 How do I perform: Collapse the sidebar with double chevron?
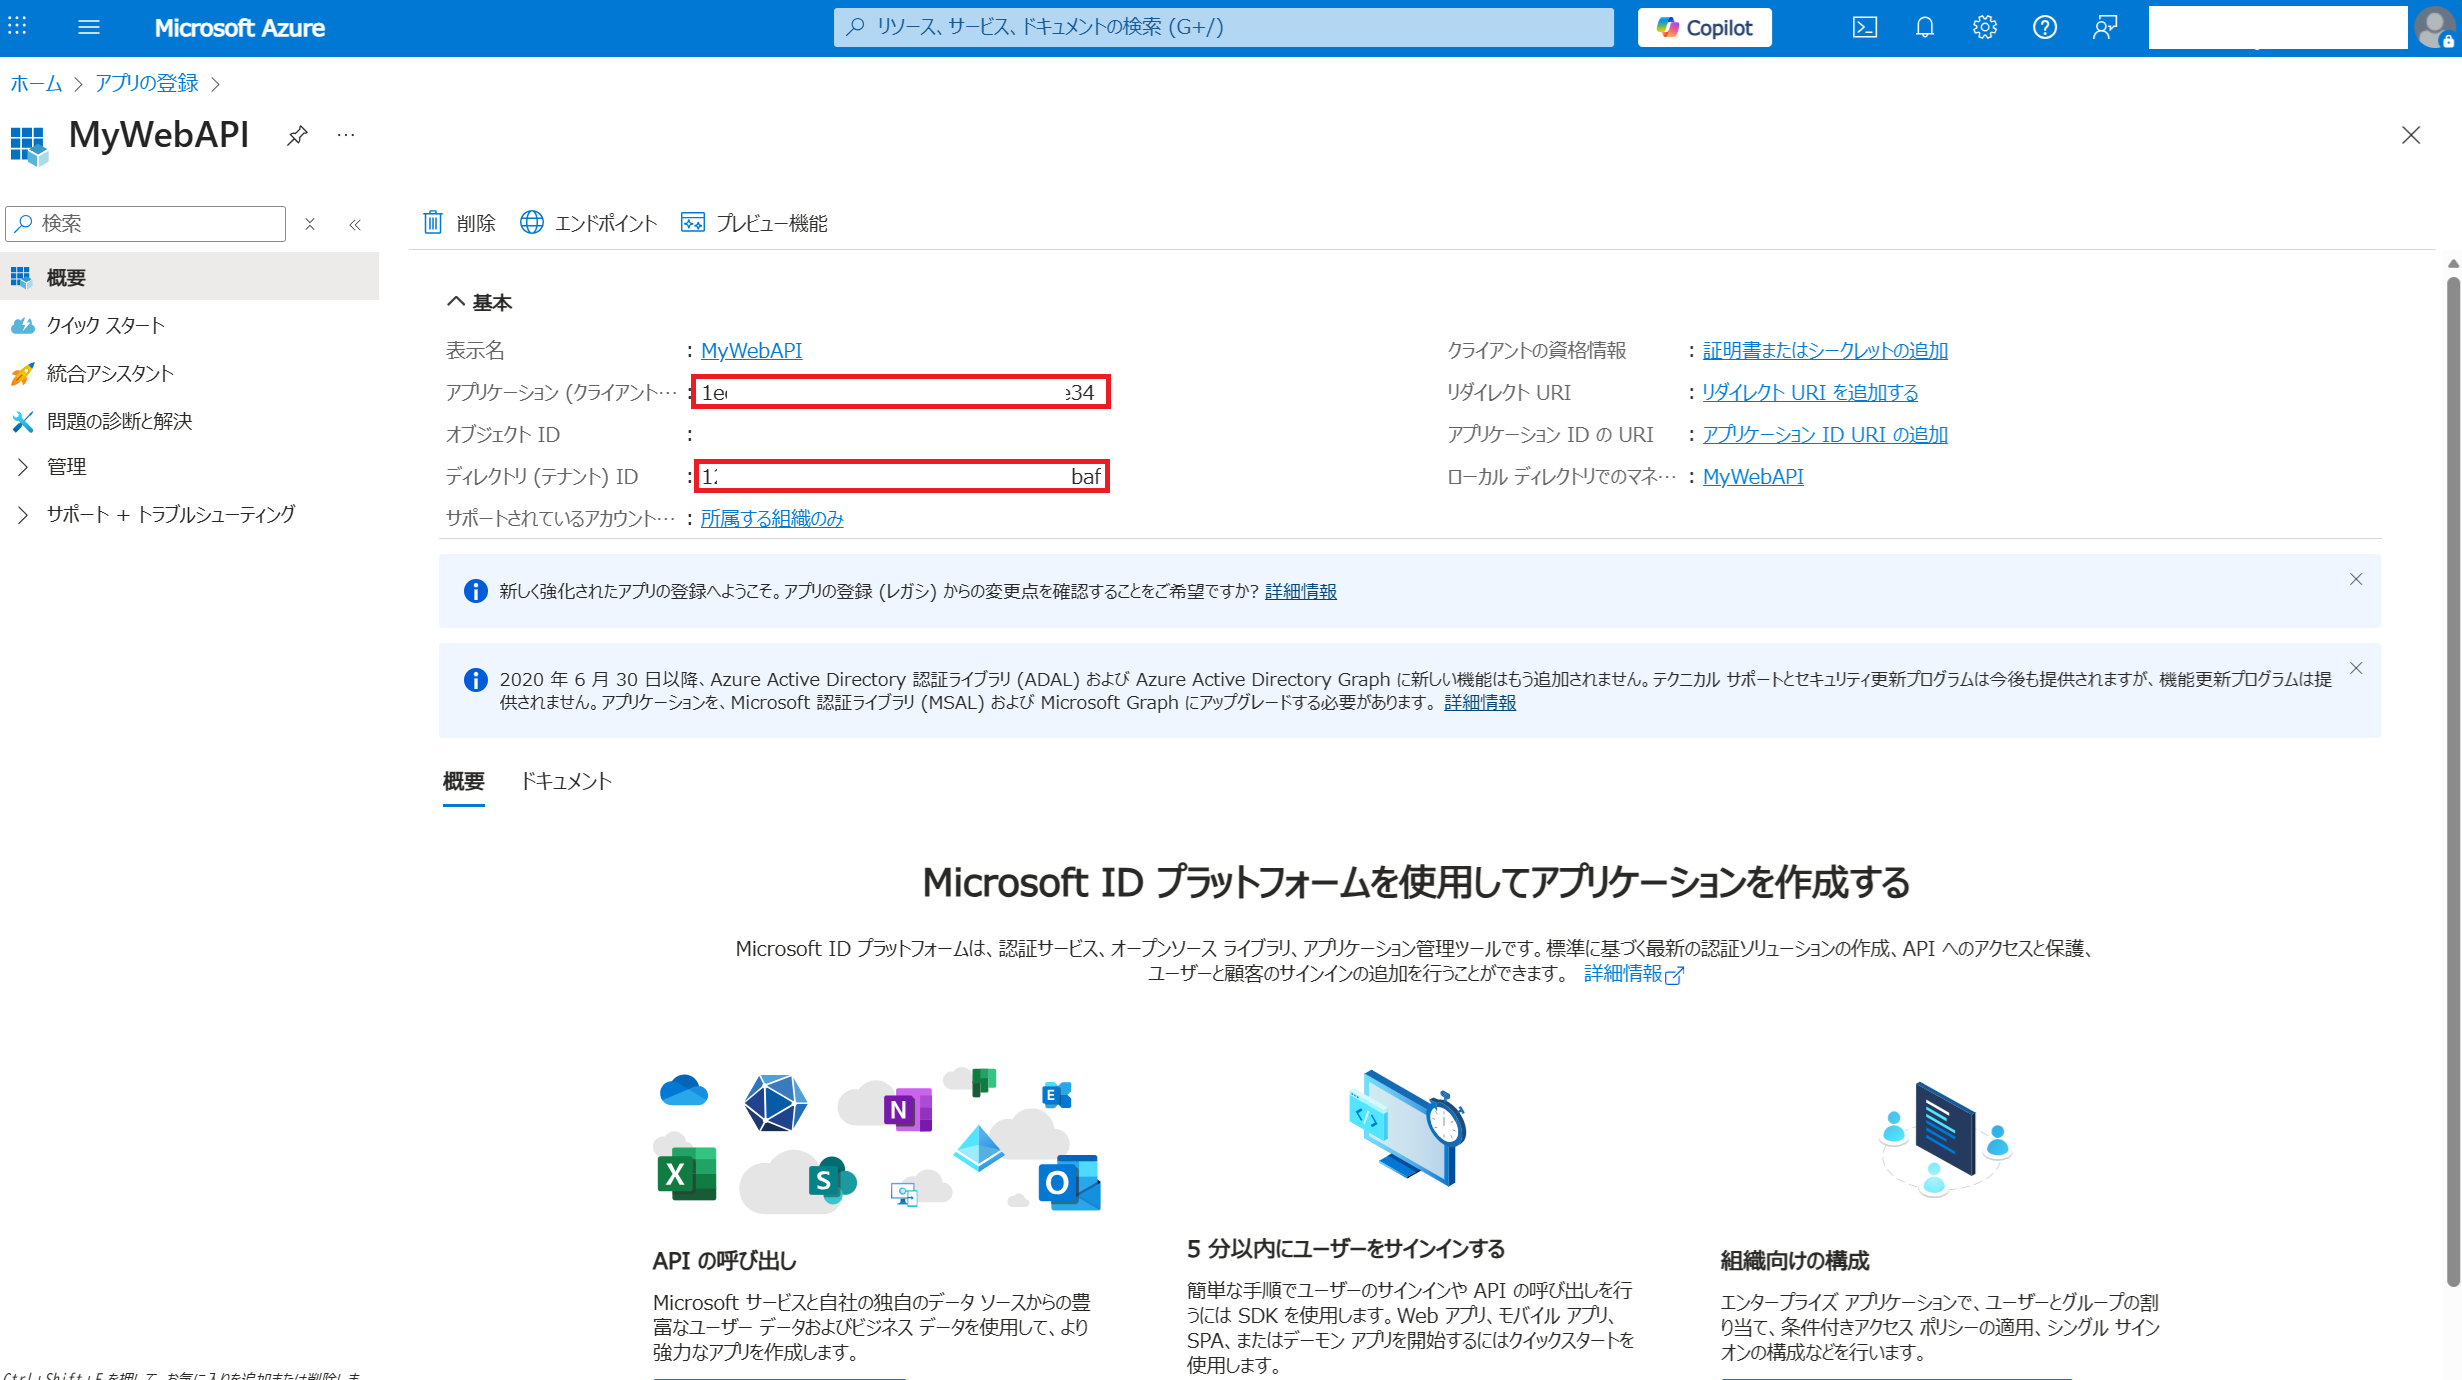click(355, 224)
